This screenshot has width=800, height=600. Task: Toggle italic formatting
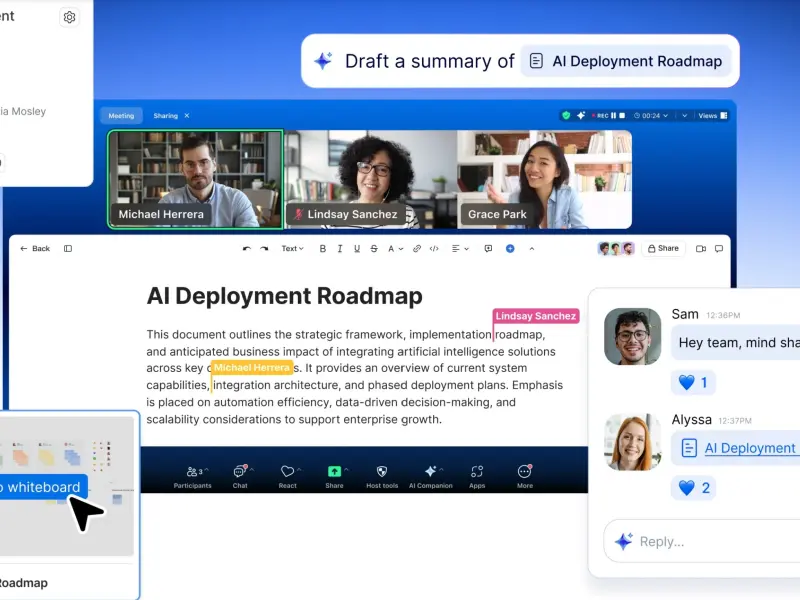340,248
